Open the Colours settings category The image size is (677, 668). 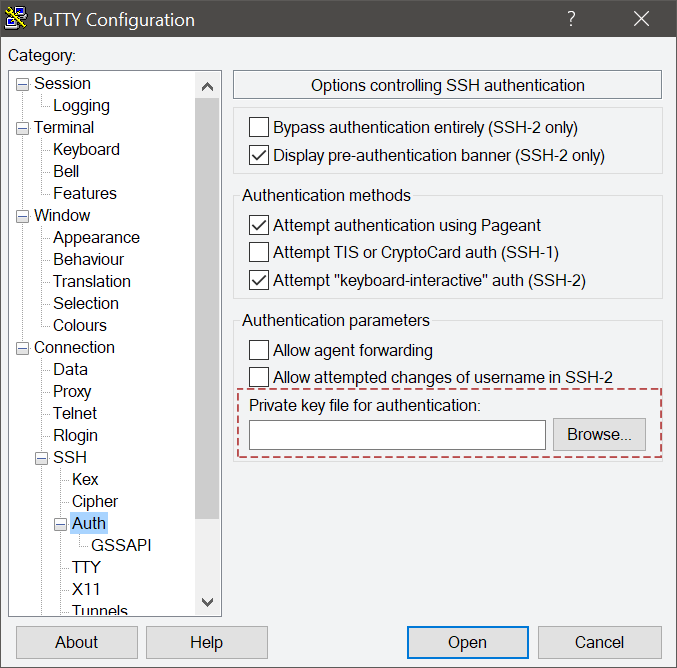[x=79, y=326]
